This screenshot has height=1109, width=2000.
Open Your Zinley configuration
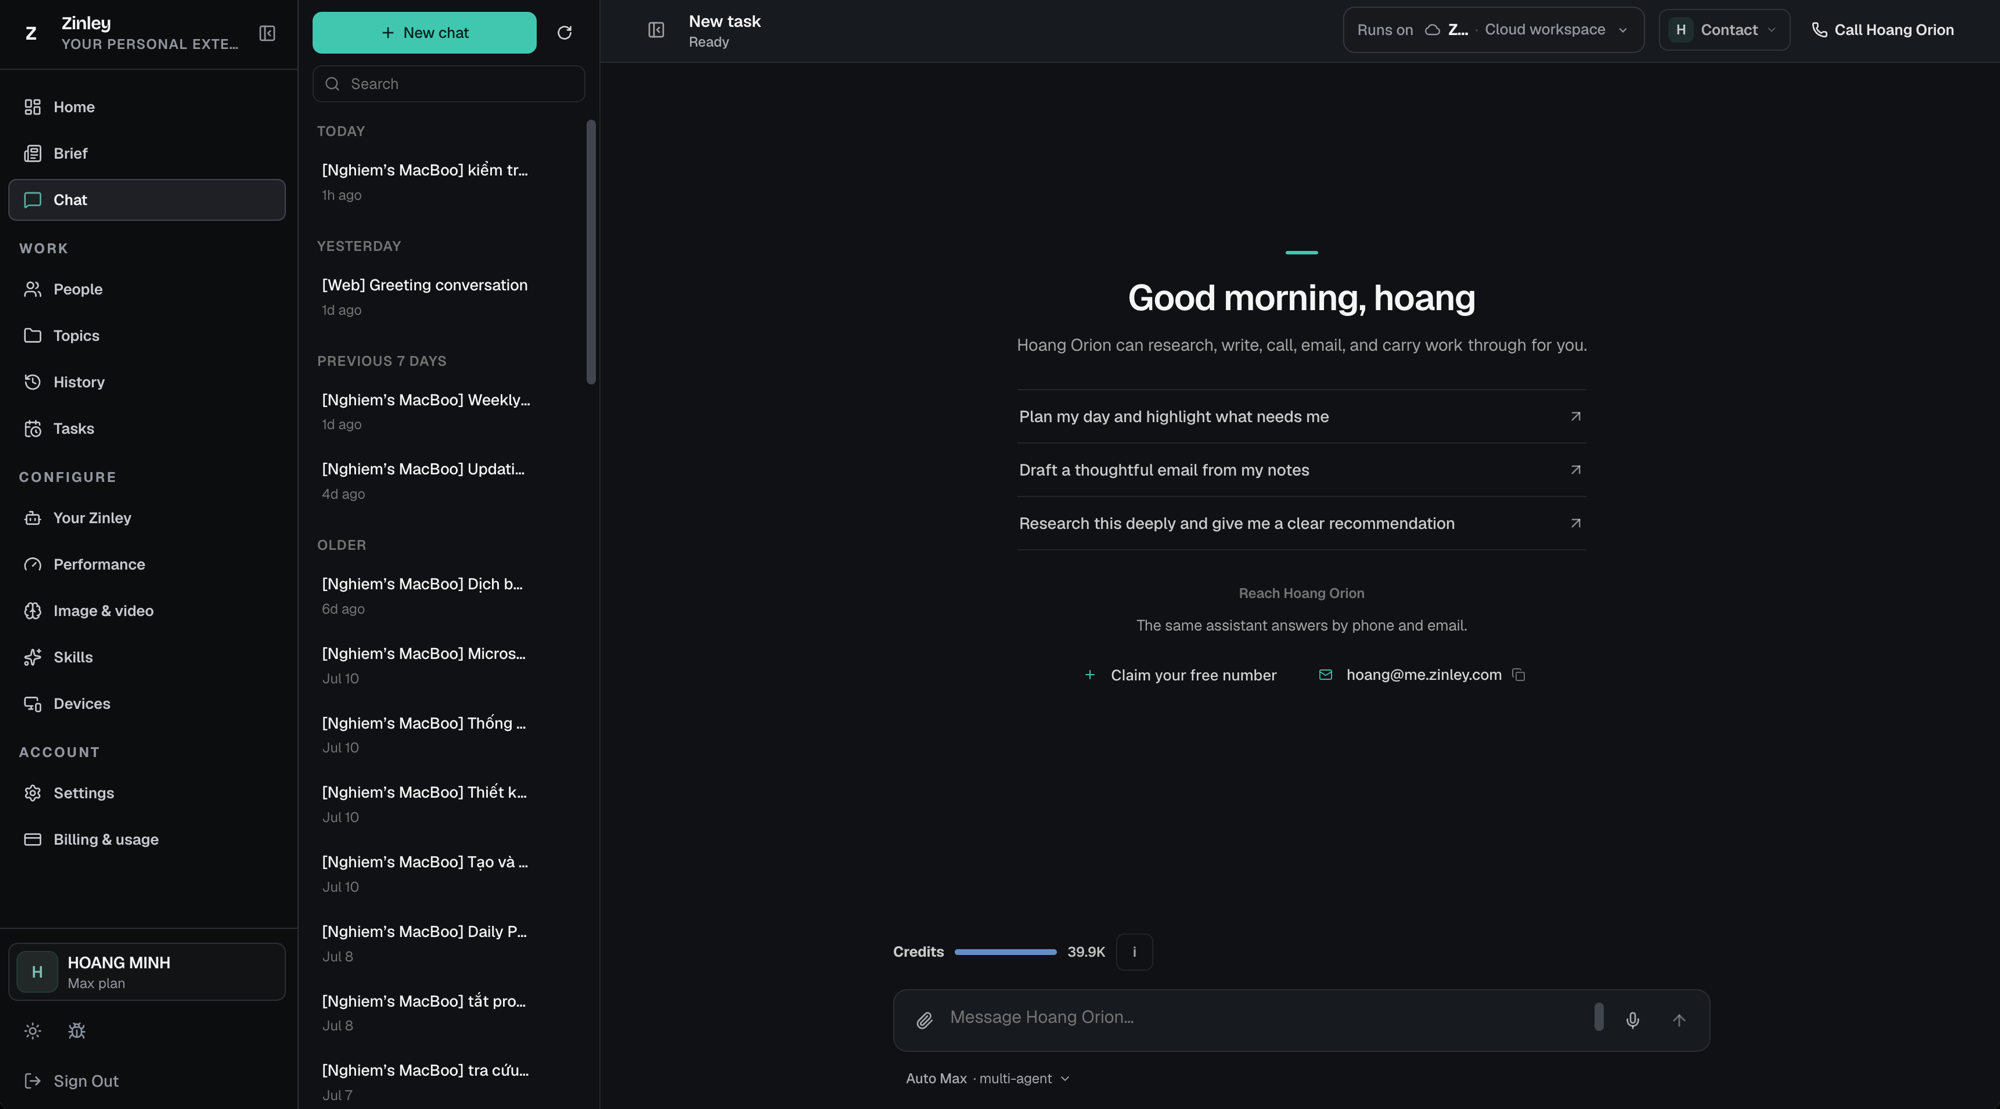[147, 518]
